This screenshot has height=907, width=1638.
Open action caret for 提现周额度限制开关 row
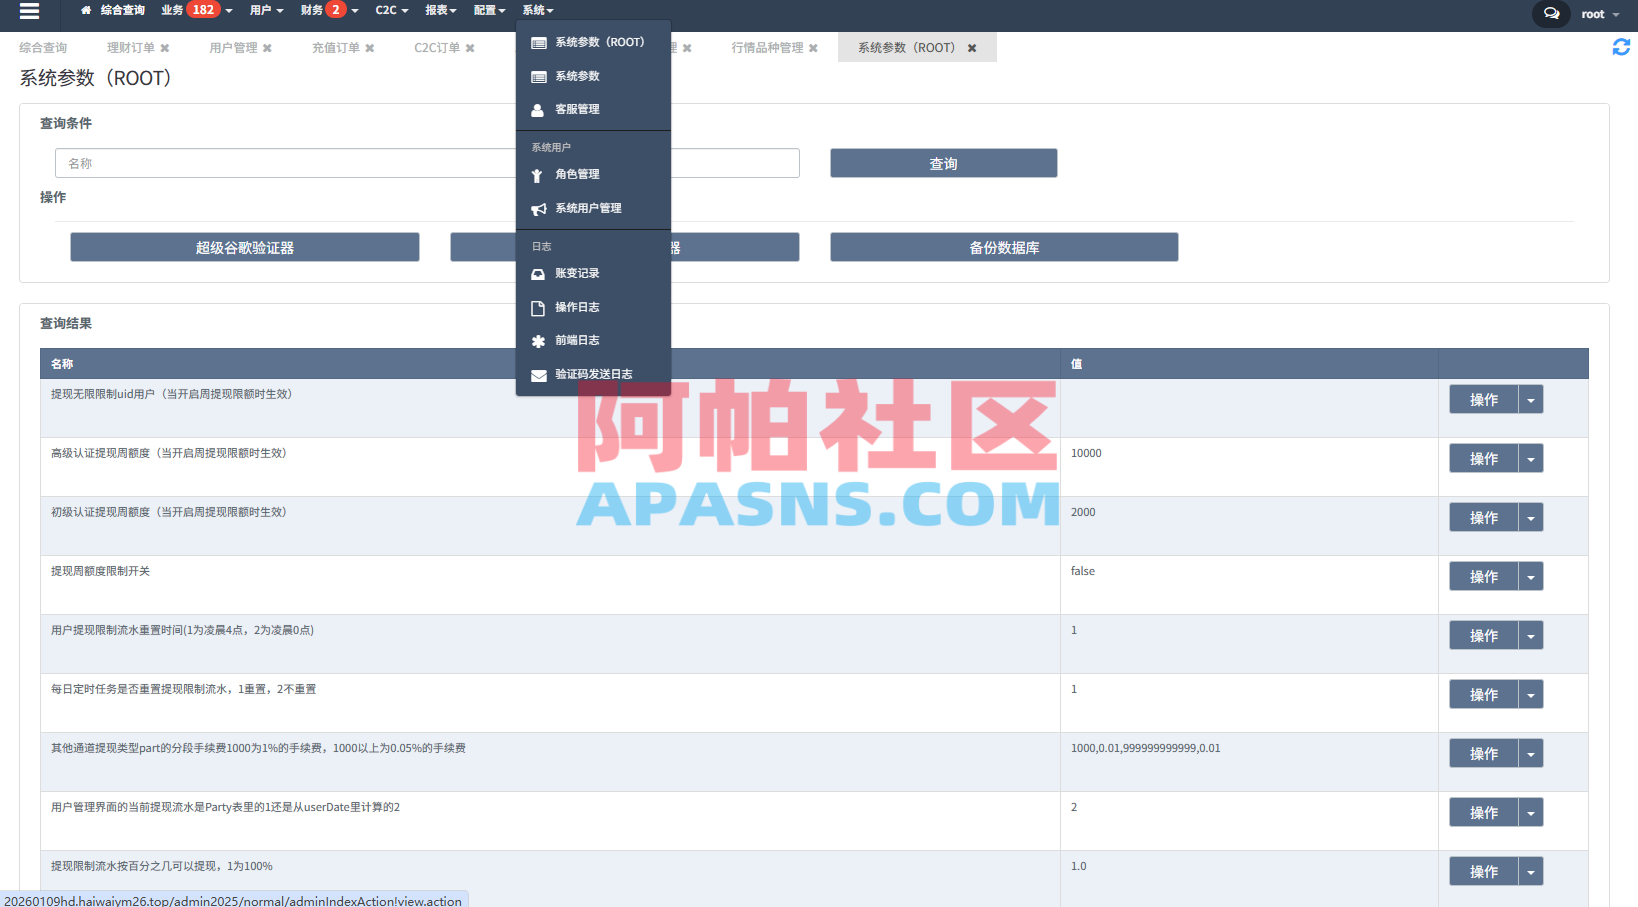[1531, 576]
